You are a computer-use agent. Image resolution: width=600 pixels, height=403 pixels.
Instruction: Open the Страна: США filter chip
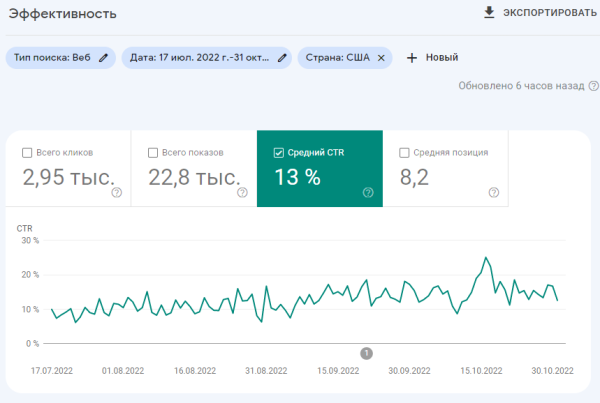point(337,58)
